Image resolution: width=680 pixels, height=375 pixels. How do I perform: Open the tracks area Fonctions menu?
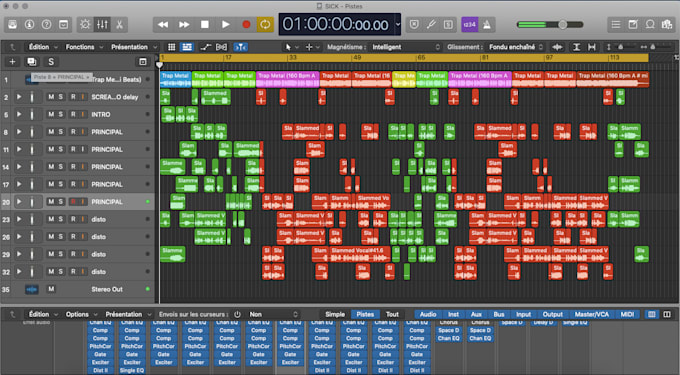click(x=84, y=47)
